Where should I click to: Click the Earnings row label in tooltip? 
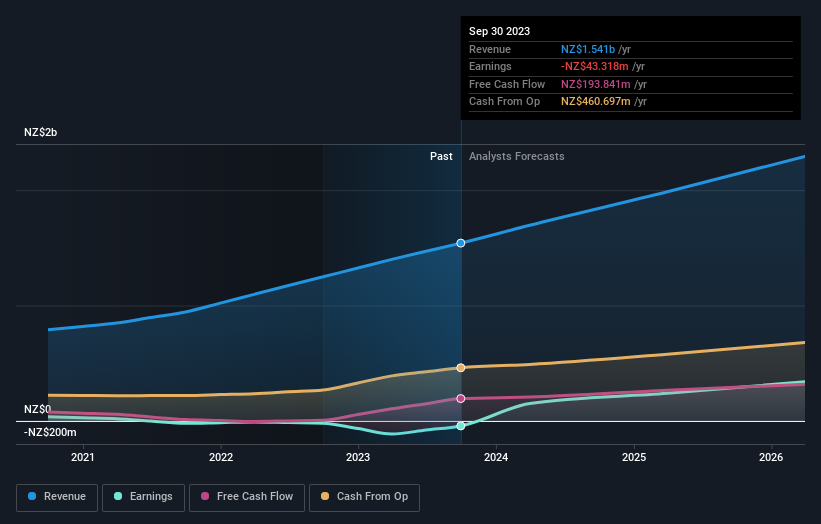point(490,66)
